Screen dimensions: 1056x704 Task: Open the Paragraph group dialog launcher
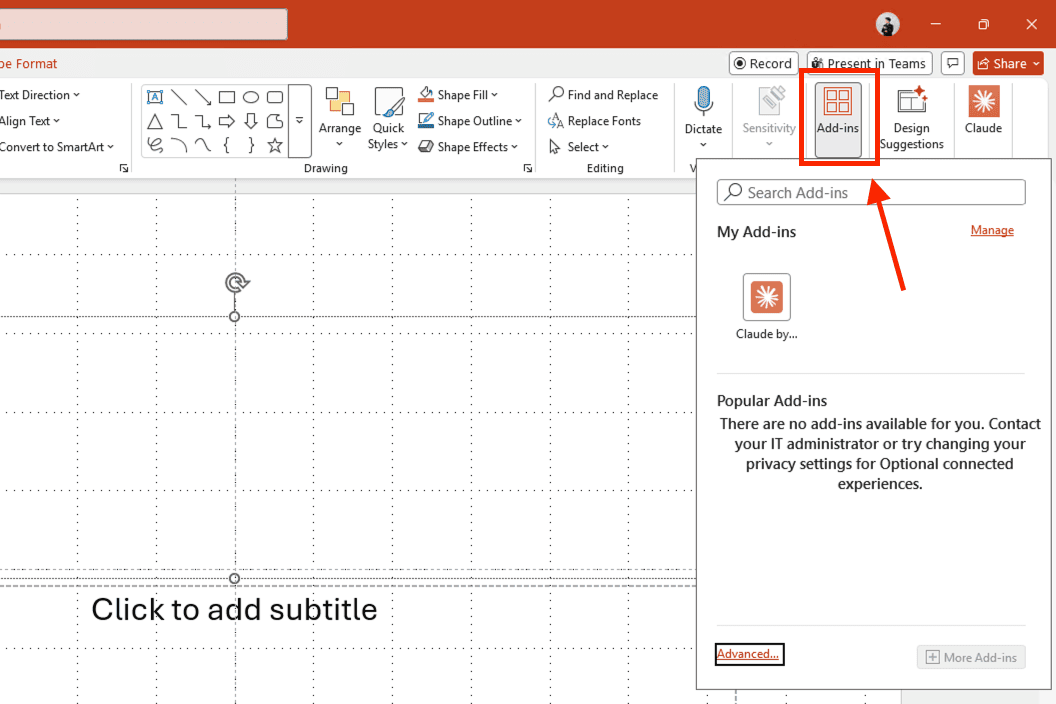(x=124, y=168)
